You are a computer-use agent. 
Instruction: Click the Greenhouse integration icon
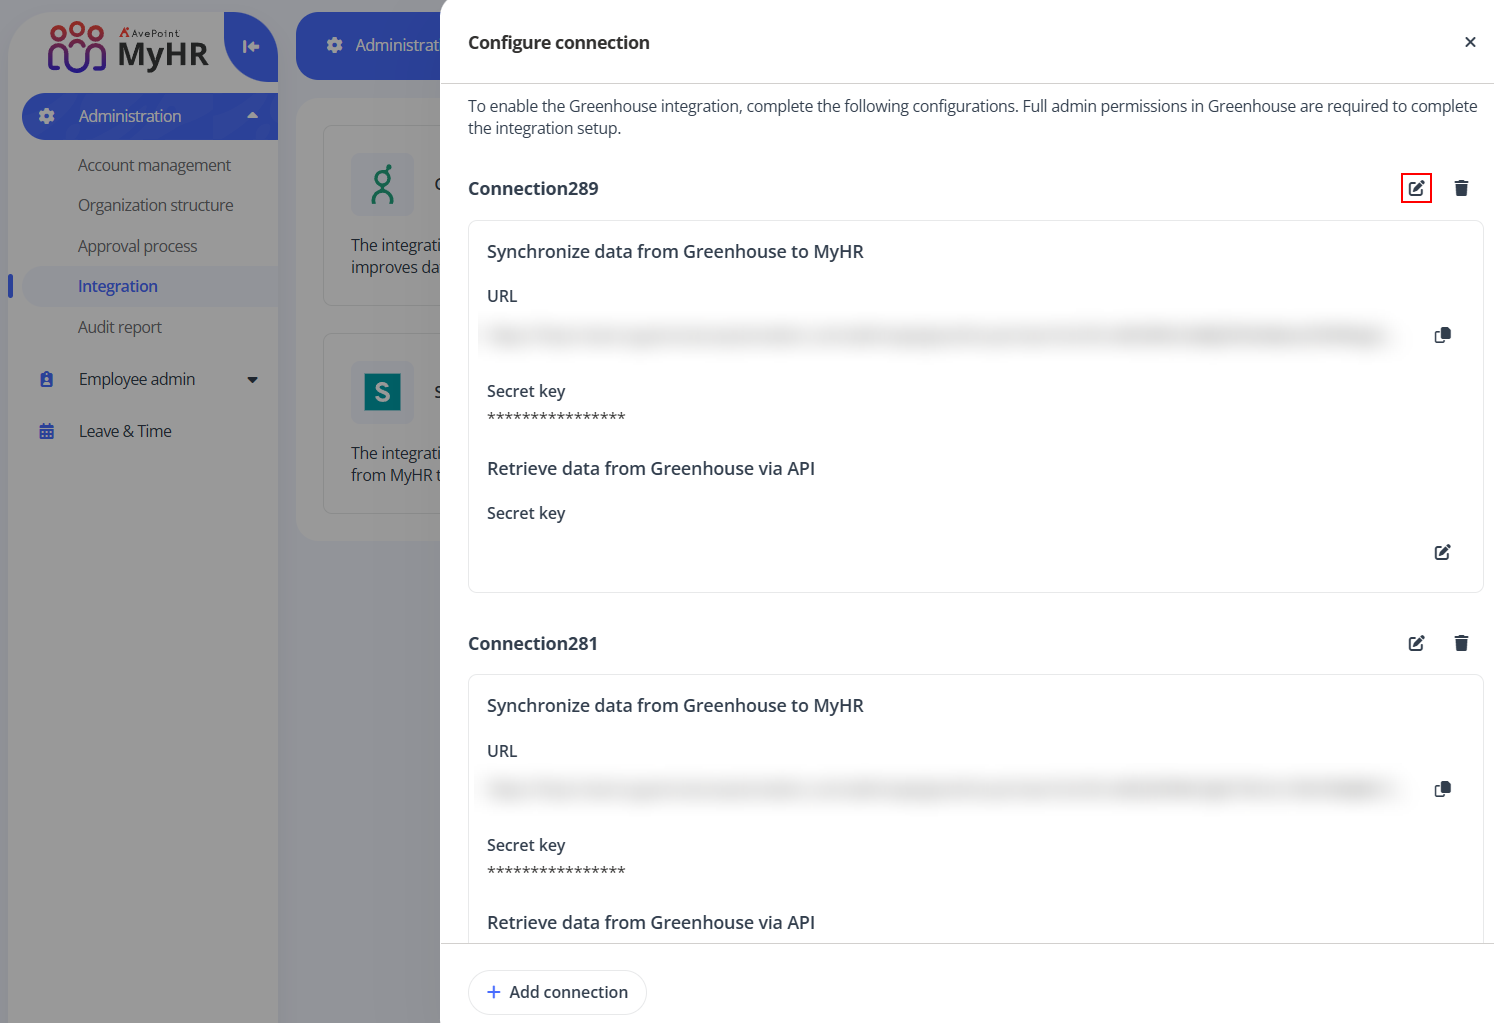[x=382, y=184]
